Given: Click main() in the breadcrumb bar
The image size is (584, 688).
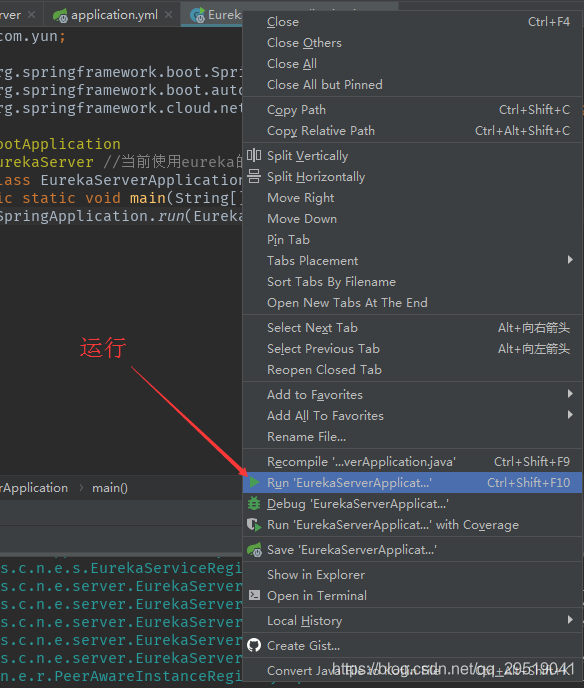Looking at the screenshot, I should pyautogui.click(x=110, y=488).
